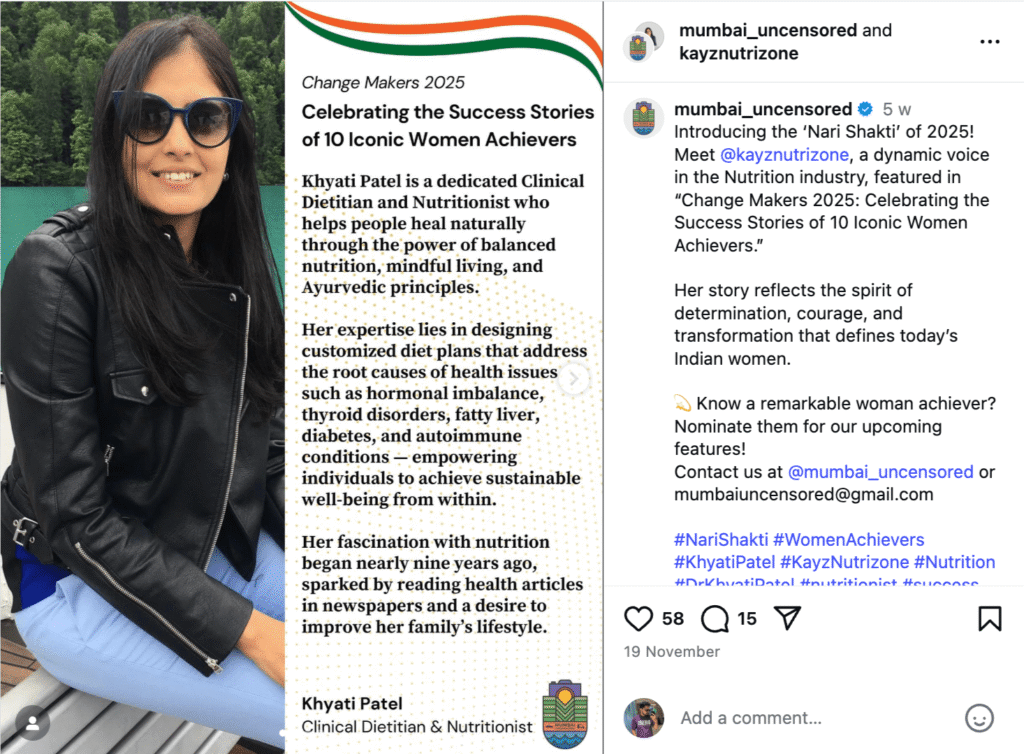
Task: Like the post with the heart icon
Action: (x=638, y=619)
